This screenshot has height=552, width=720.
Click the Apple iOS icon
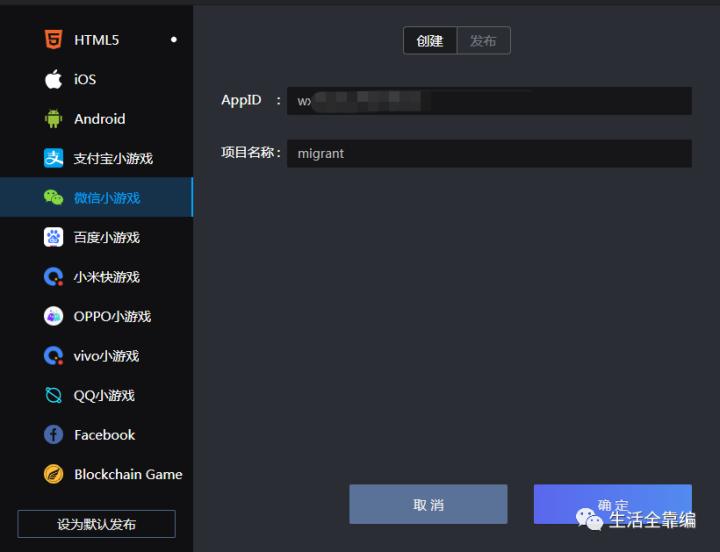[53, 79]
